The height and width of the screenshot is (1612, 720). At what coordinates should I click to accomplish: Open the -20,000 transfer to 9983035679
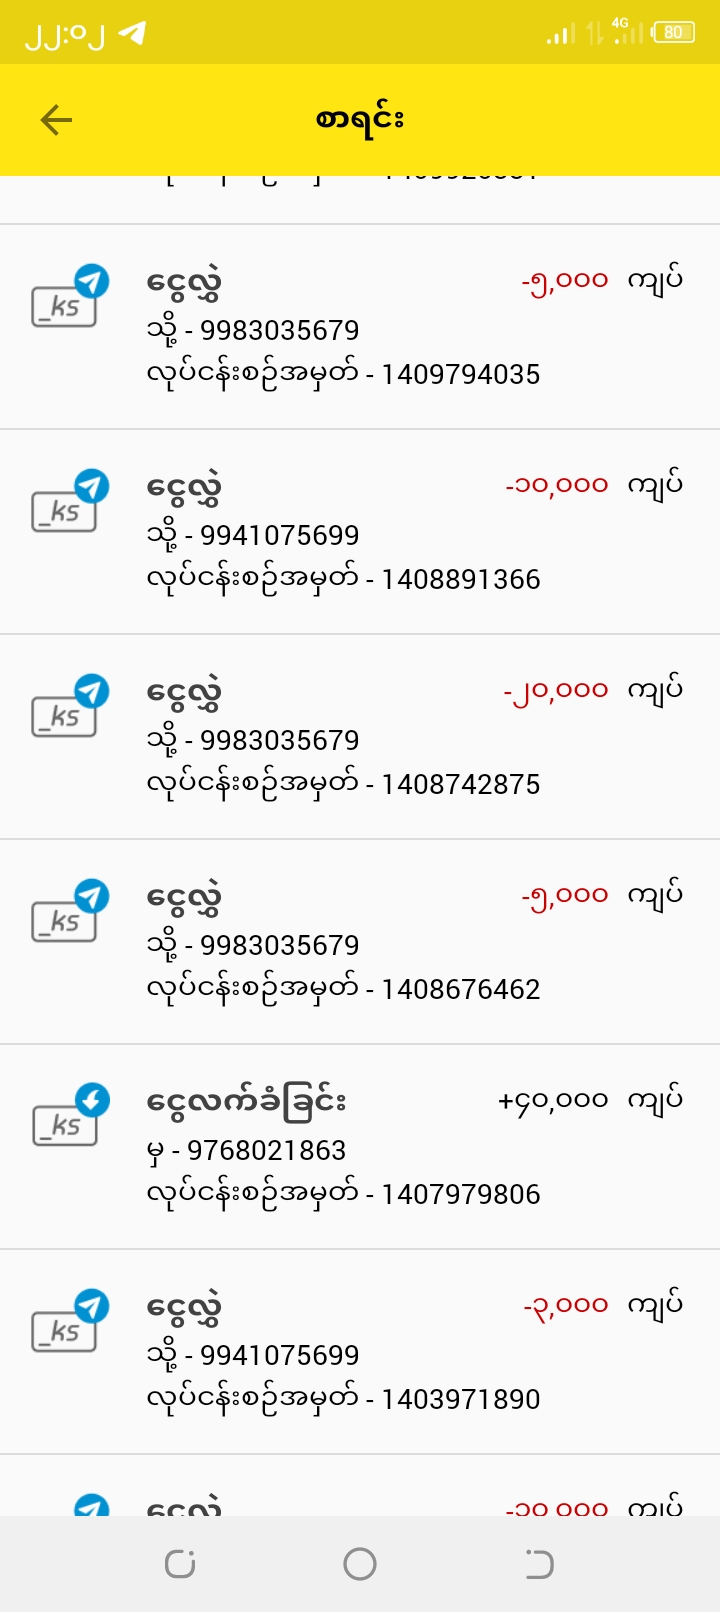pyautogui.click(x=360, y=737)
